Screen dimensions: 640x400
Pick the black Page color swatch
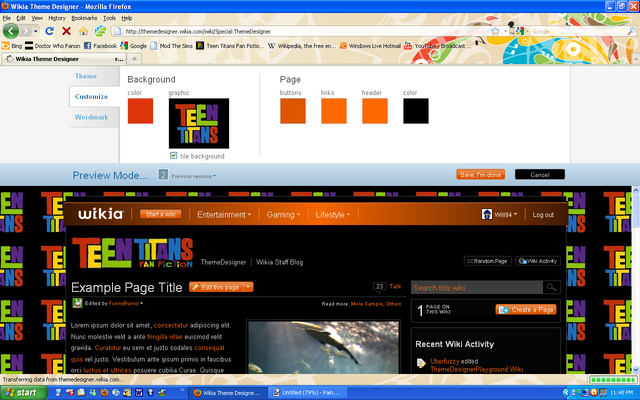[416, 111]
